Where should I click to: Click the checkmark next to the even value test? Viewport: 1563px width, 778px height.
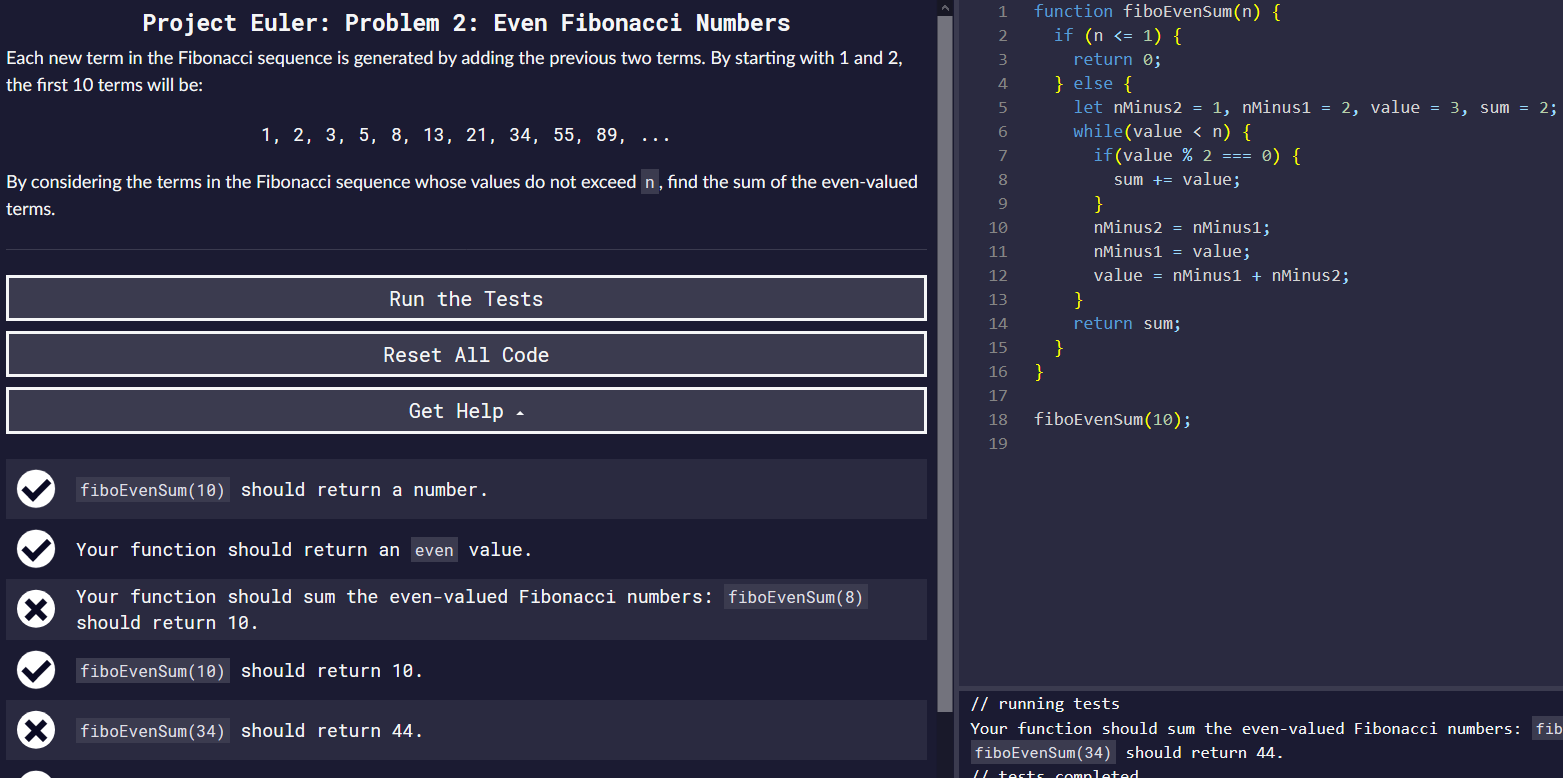(x=36, y=549)
